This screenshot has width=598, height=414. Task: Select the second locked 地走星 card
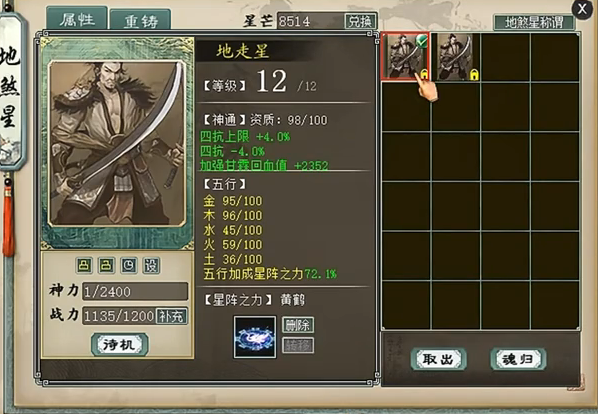tap(455, 56)
